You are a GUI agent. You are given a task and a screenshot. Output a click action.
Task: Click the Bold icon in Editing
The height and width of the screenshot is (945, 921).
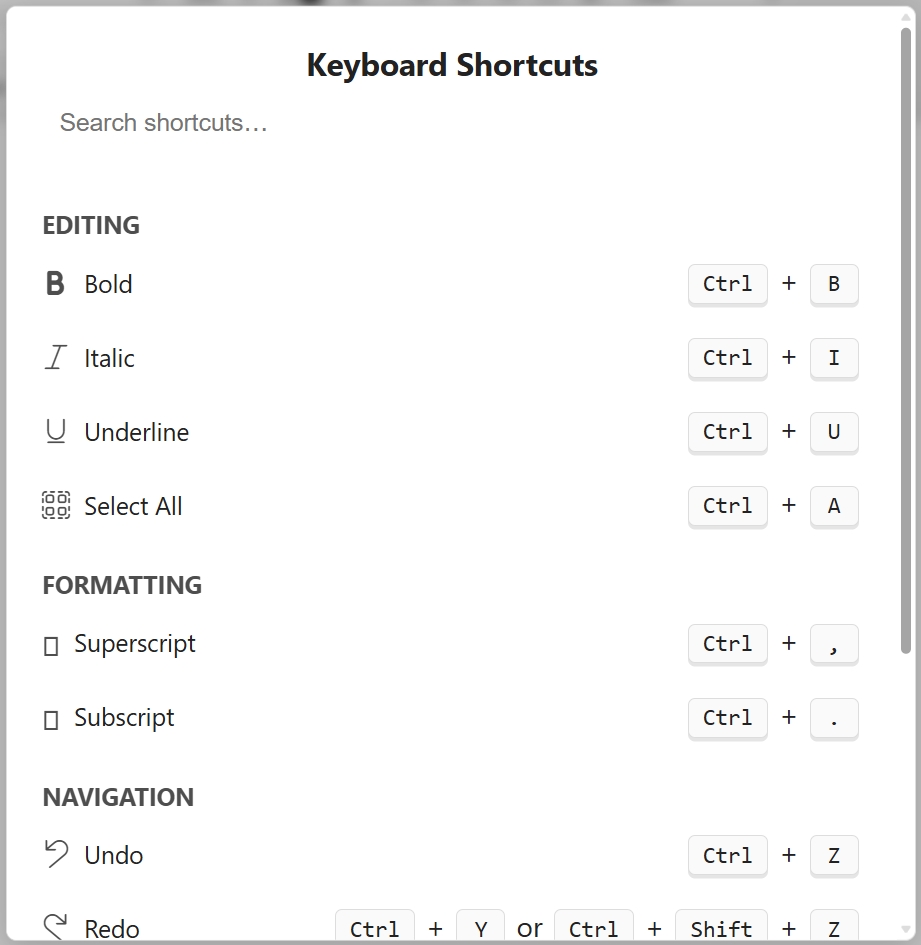pyautogui.click(x=55, y=284)
